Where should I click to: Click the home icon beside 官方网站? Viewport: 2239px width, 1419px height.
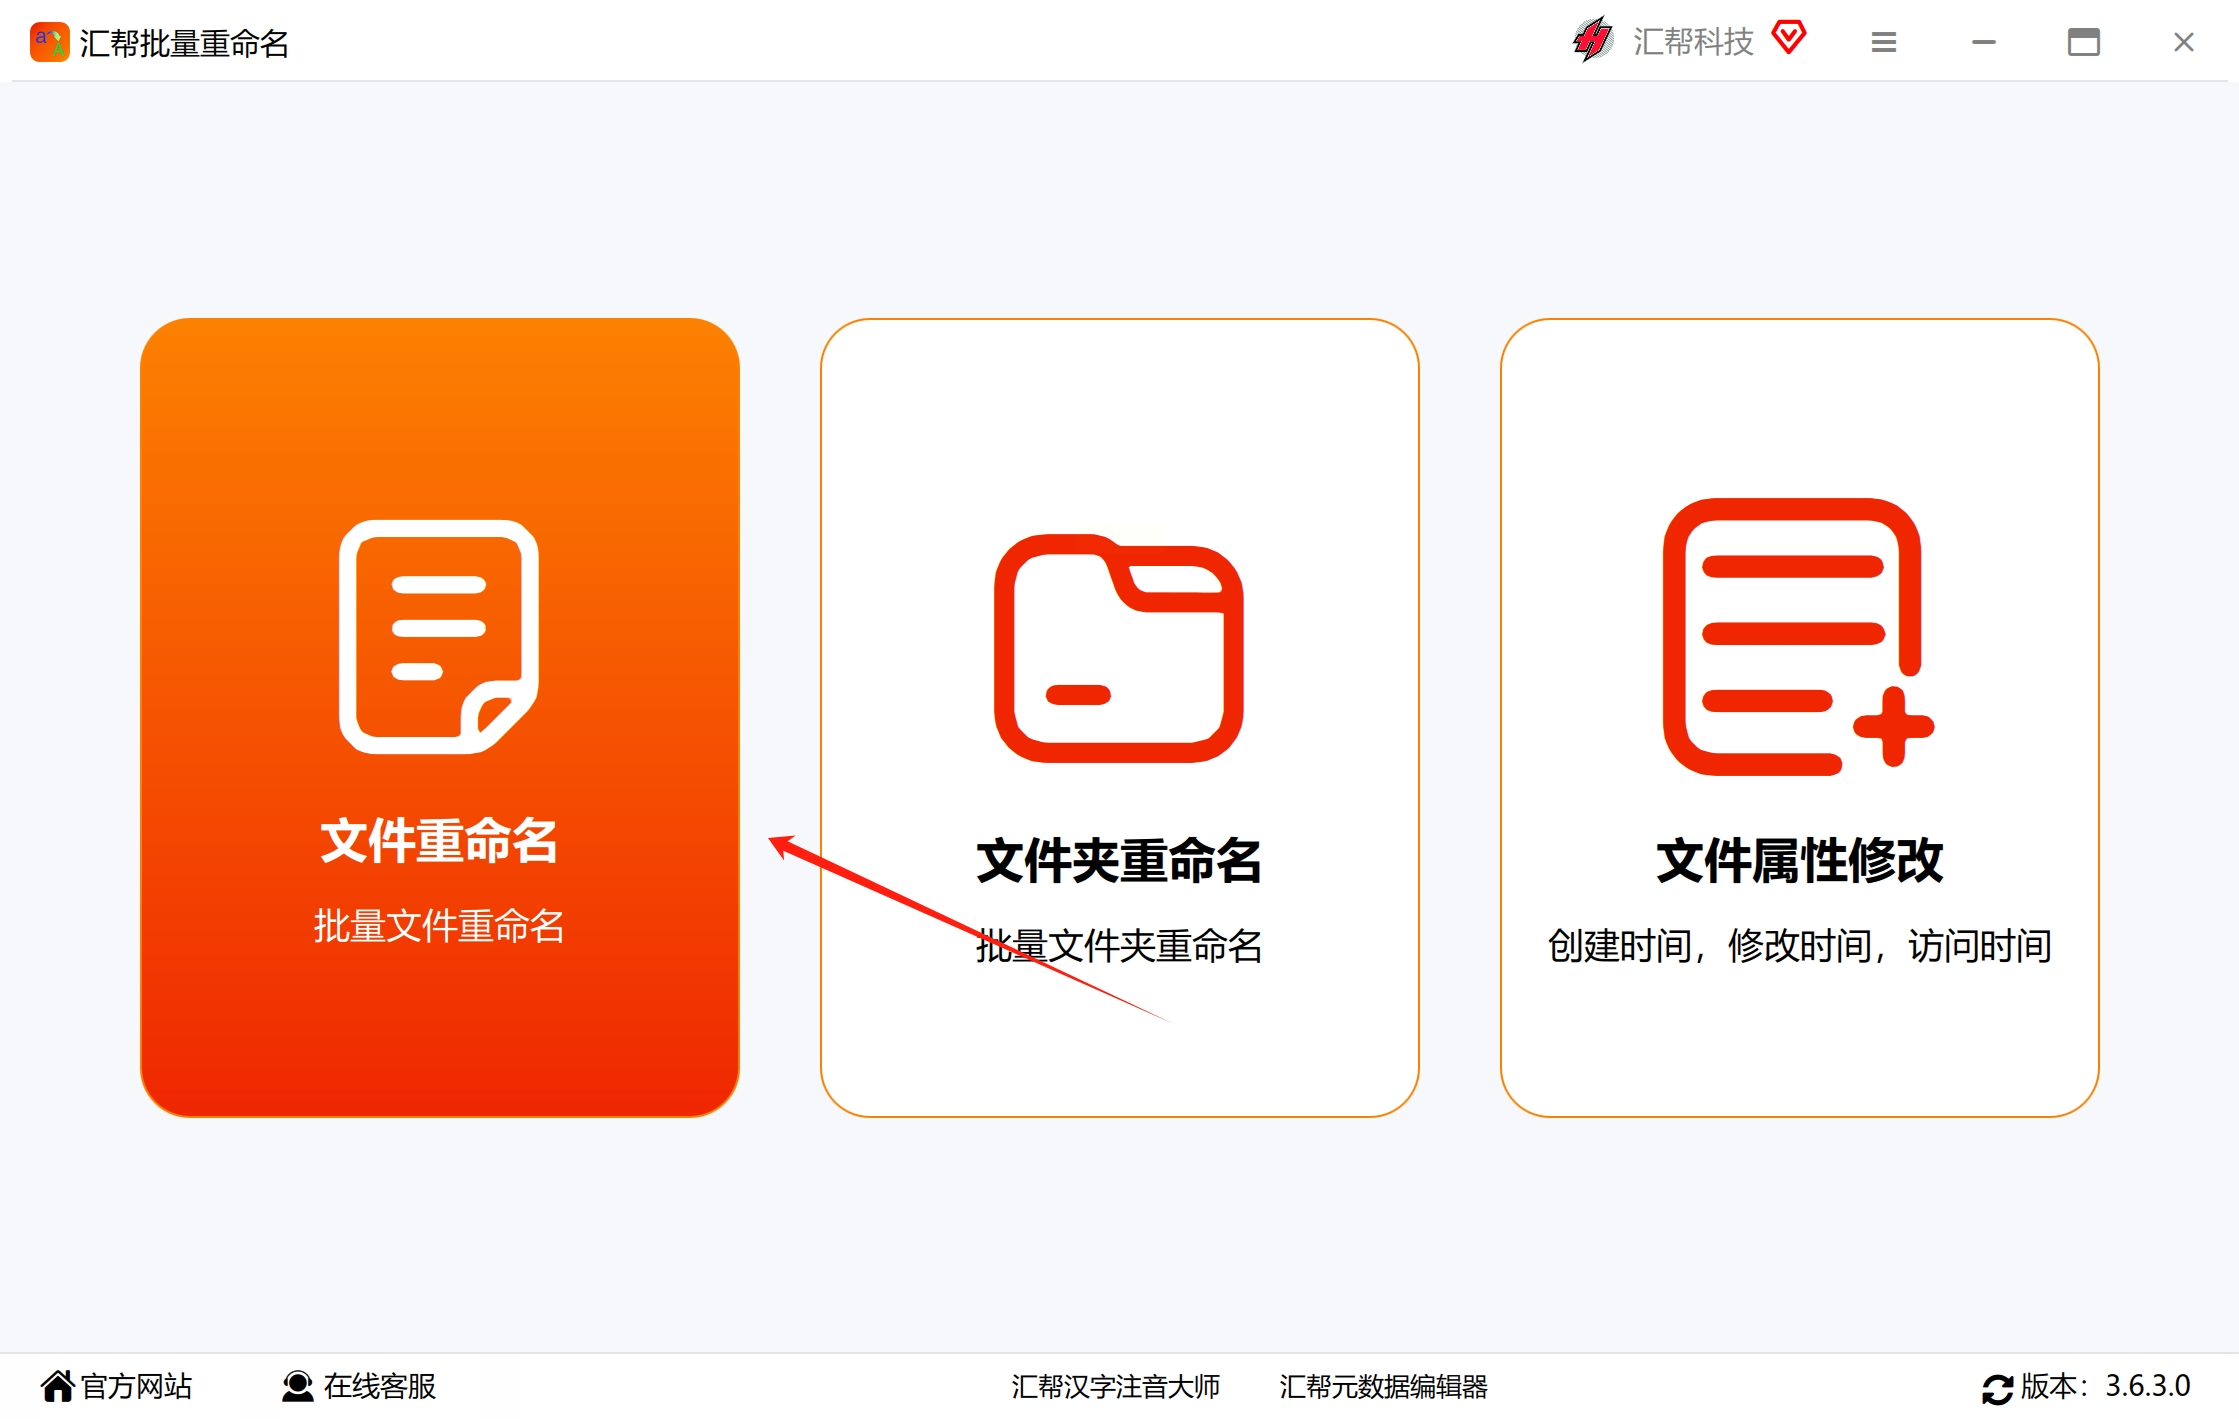(58, 1386)
